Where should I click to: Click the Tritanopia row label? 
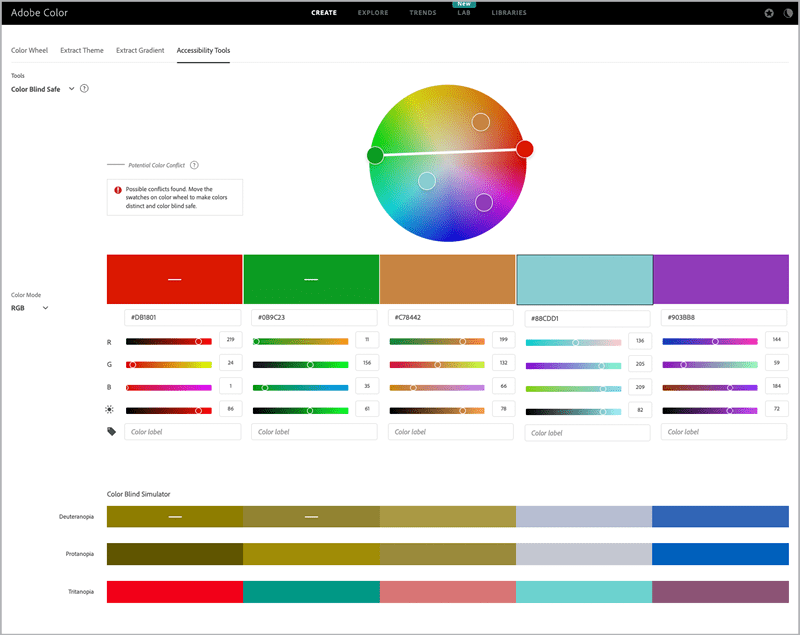pos(81,592)
